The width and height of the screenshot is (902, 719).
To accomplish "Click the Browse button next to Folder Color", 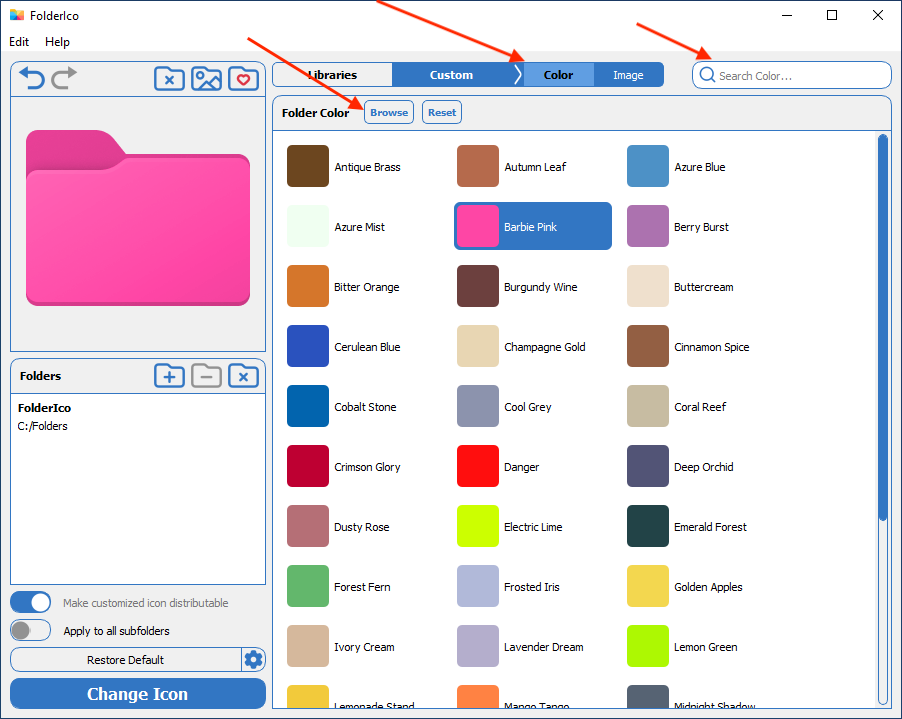I will tap(389, 112).
